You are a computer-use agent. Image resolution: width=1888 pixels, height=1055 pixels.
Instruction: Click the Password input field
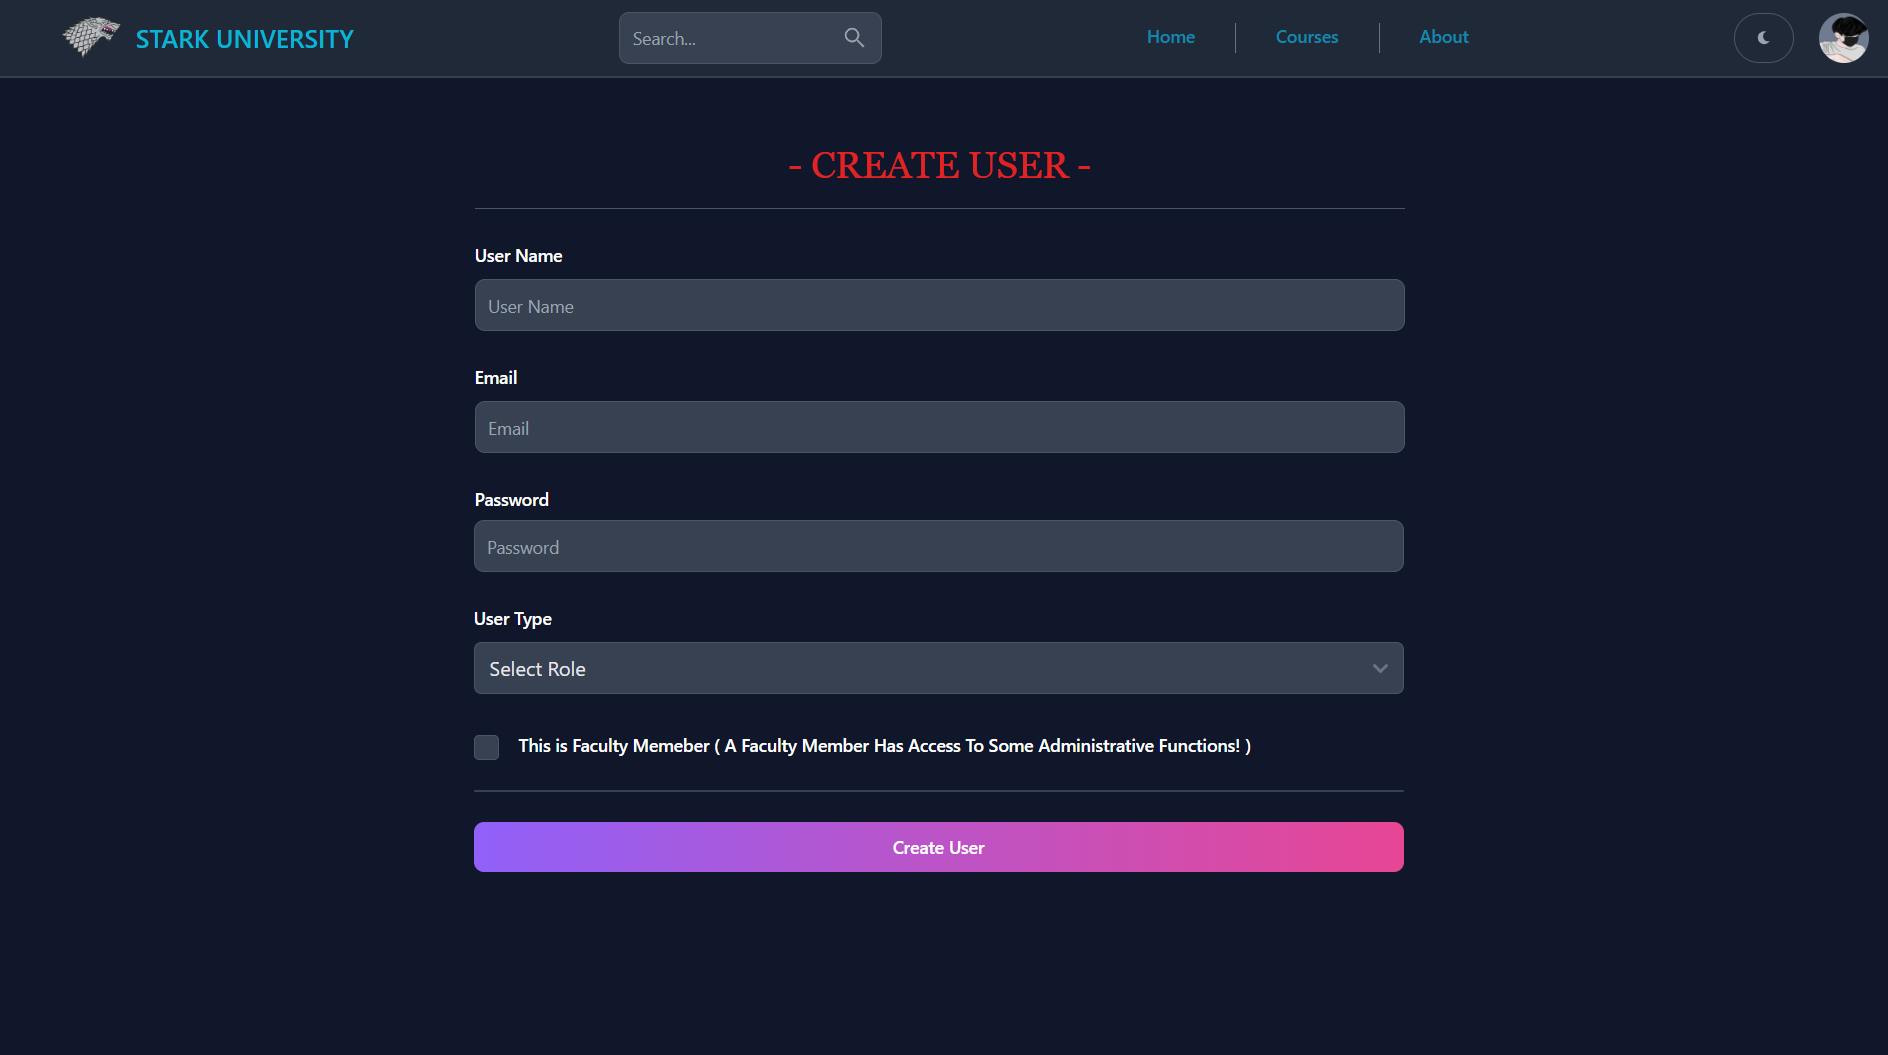[x=938, y=546]
